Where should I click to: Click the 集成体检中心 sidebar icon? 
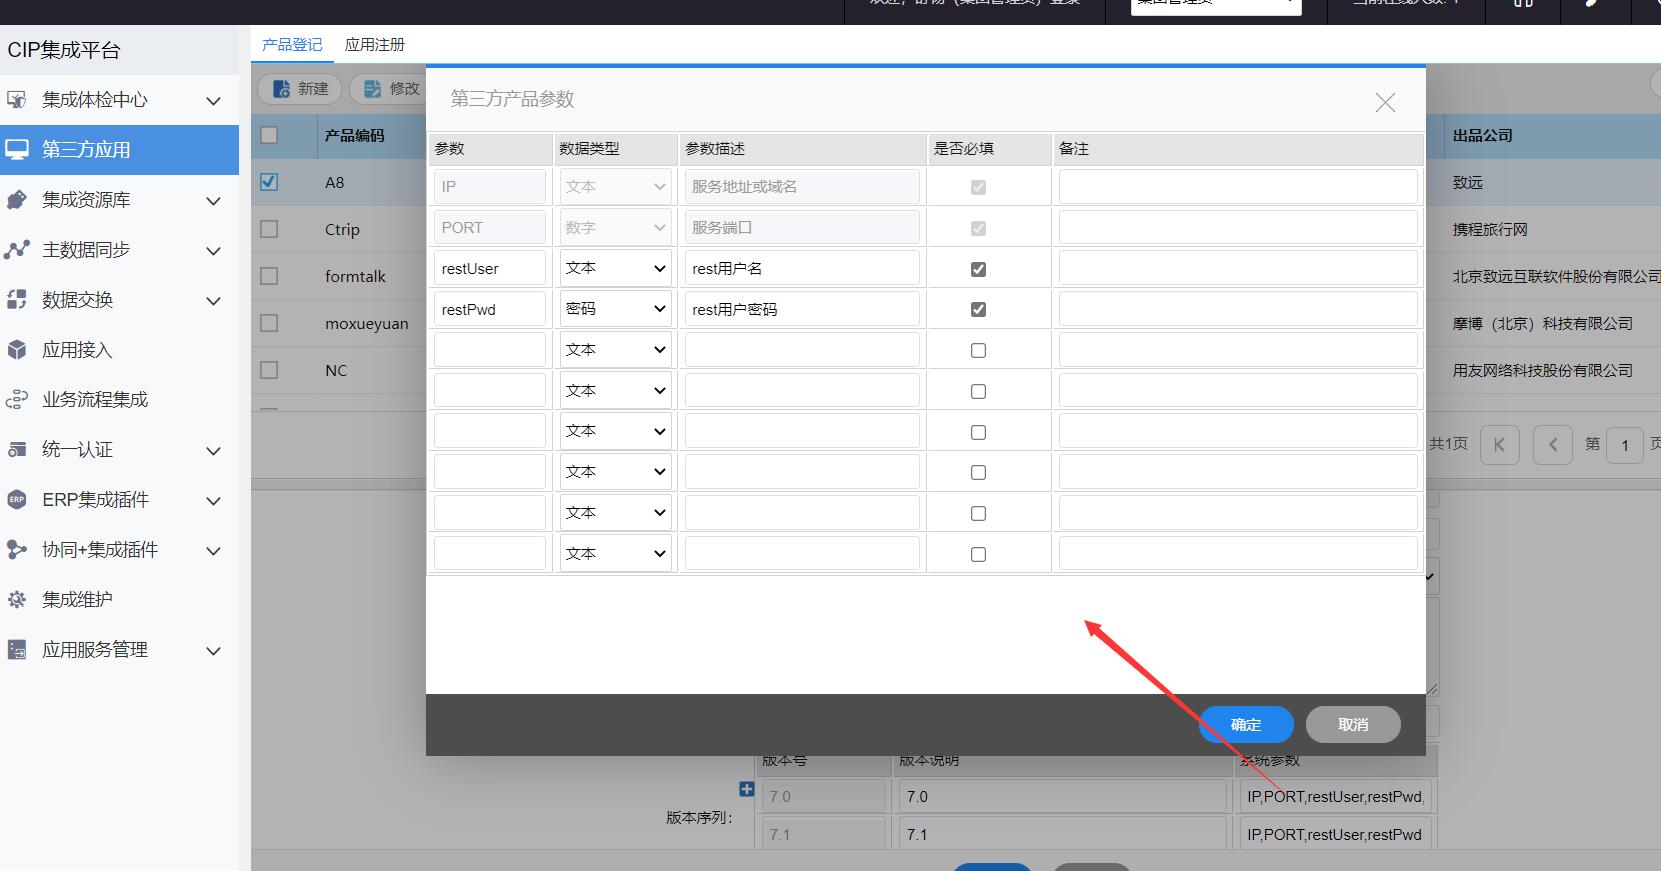(x=17, y=100)
